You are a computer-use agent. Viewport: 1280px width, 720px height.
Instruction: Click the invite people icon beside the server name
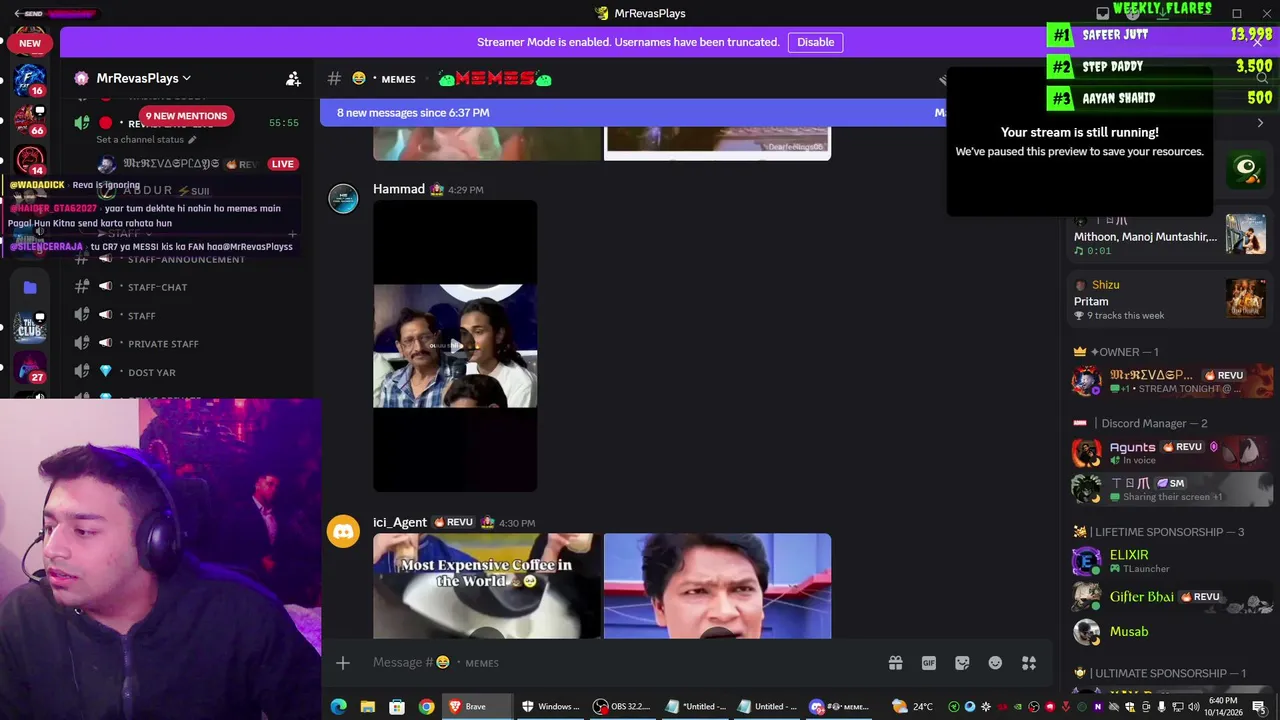293,78
